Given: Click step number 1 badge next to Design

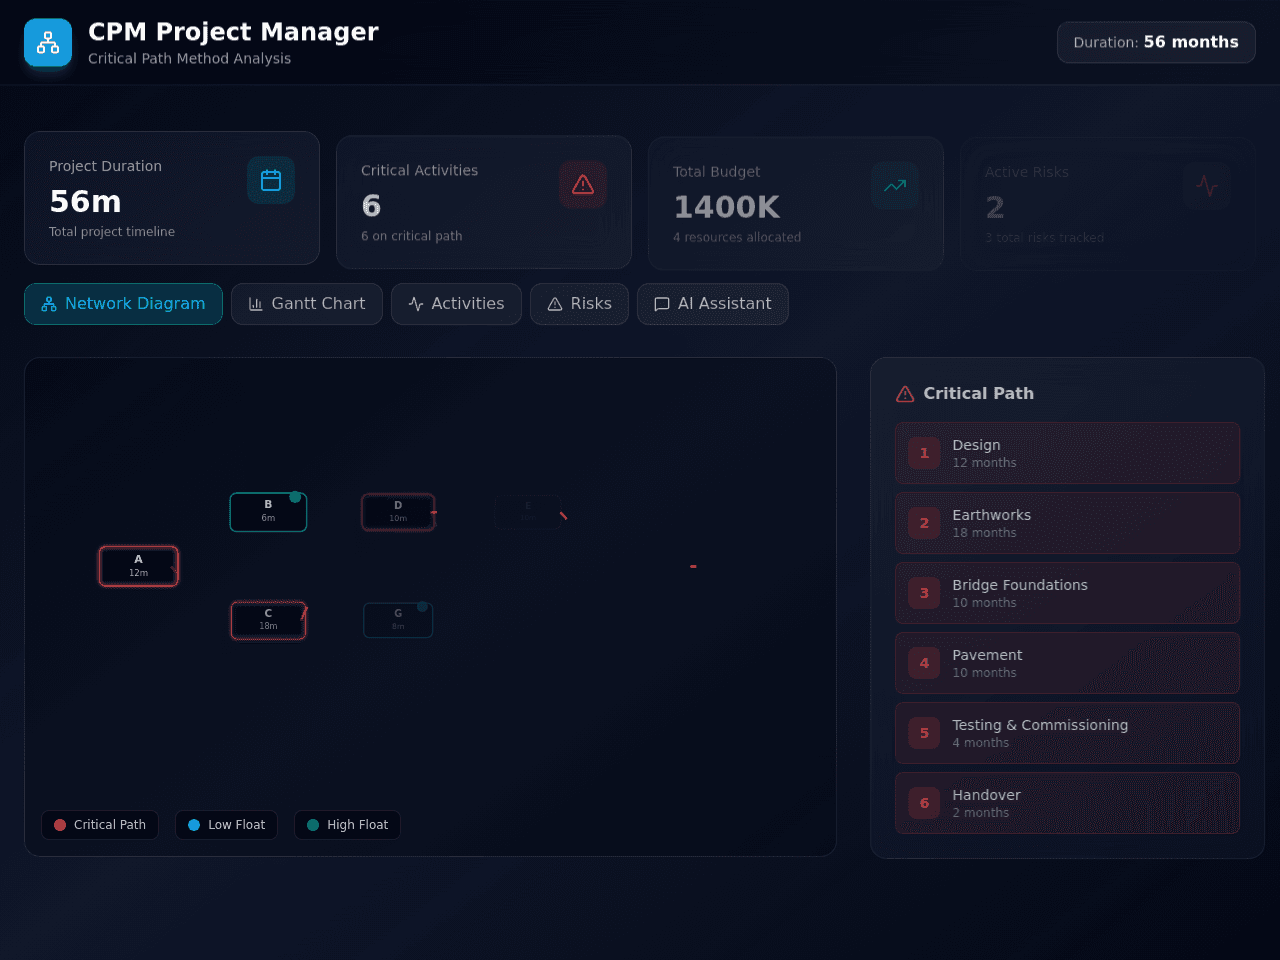Looking at the screenshot, I should point(924,453).
